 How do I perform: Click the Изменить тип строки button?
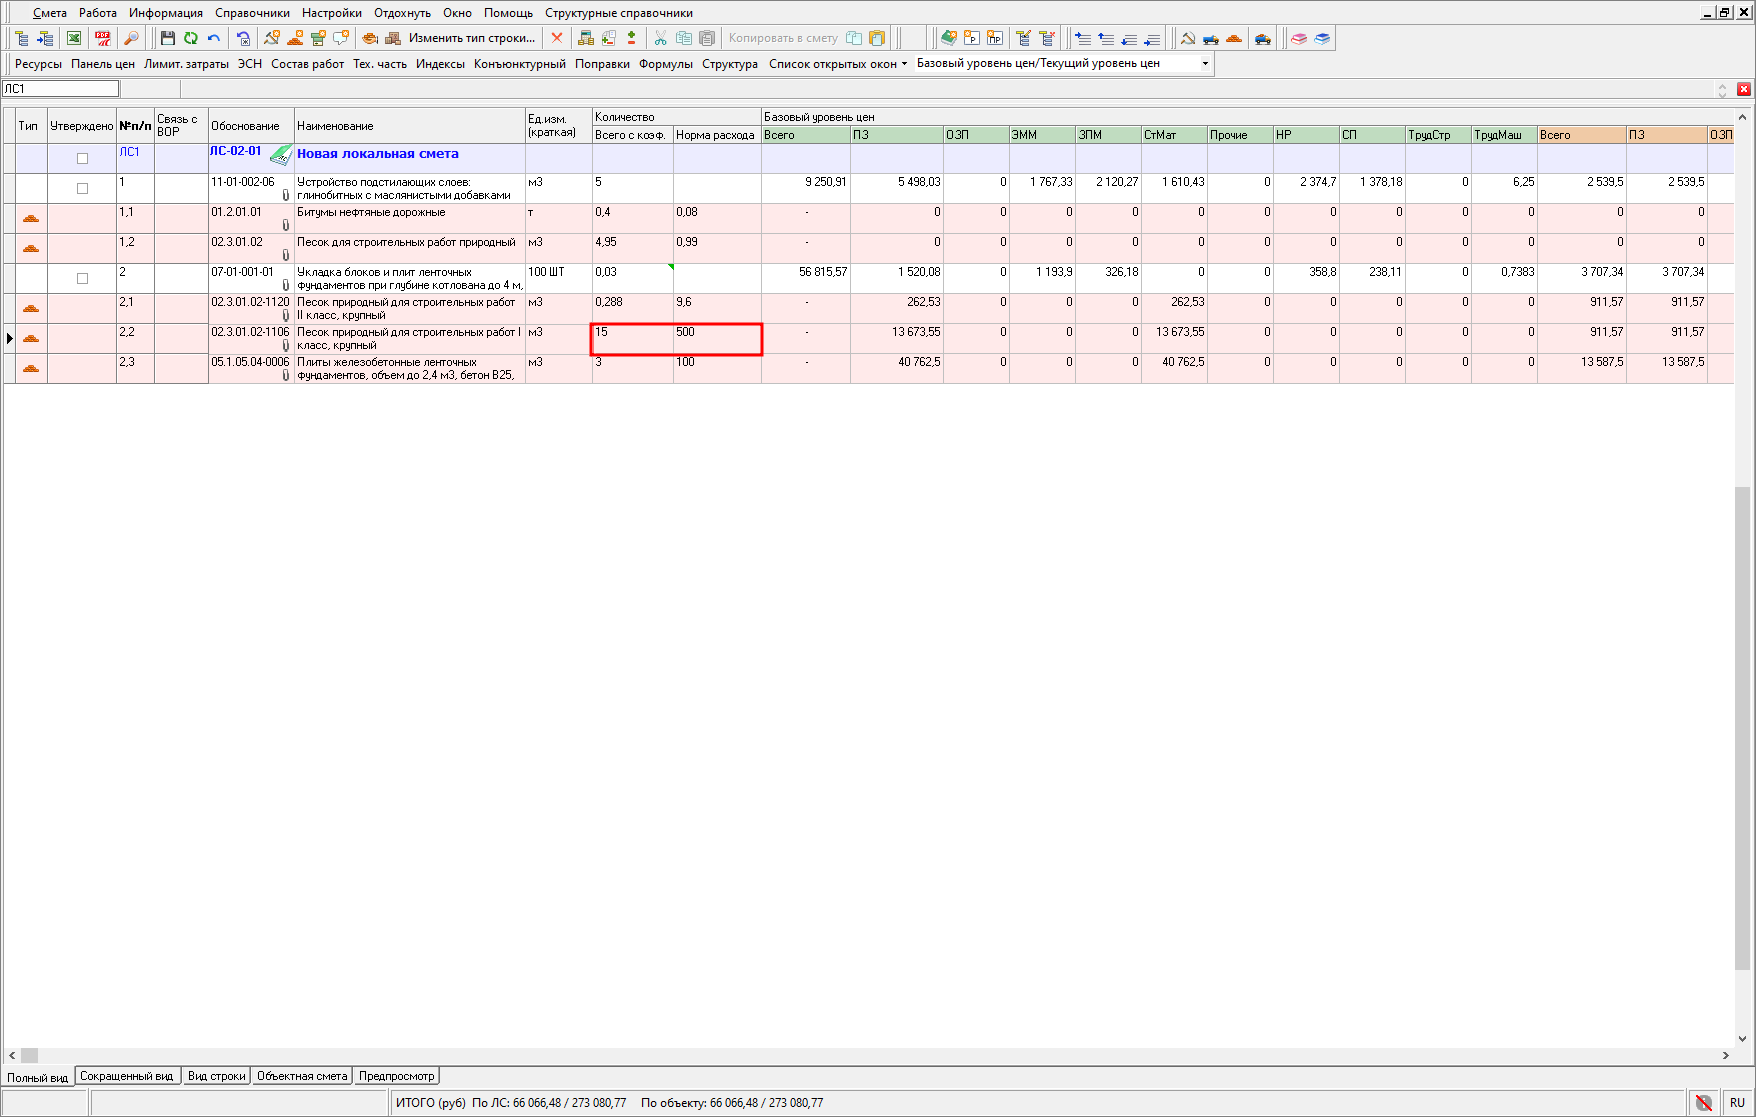click(472, 38)
